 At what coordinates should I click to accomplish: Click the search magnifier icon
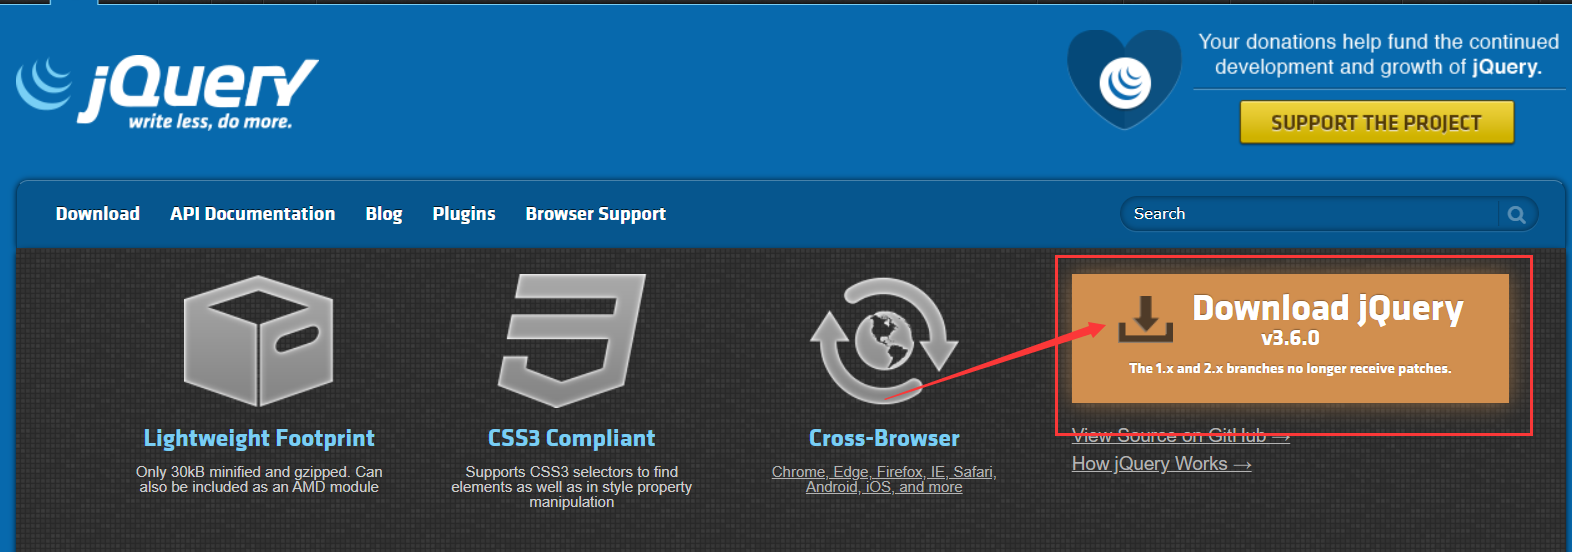(x=1517, y=214)
